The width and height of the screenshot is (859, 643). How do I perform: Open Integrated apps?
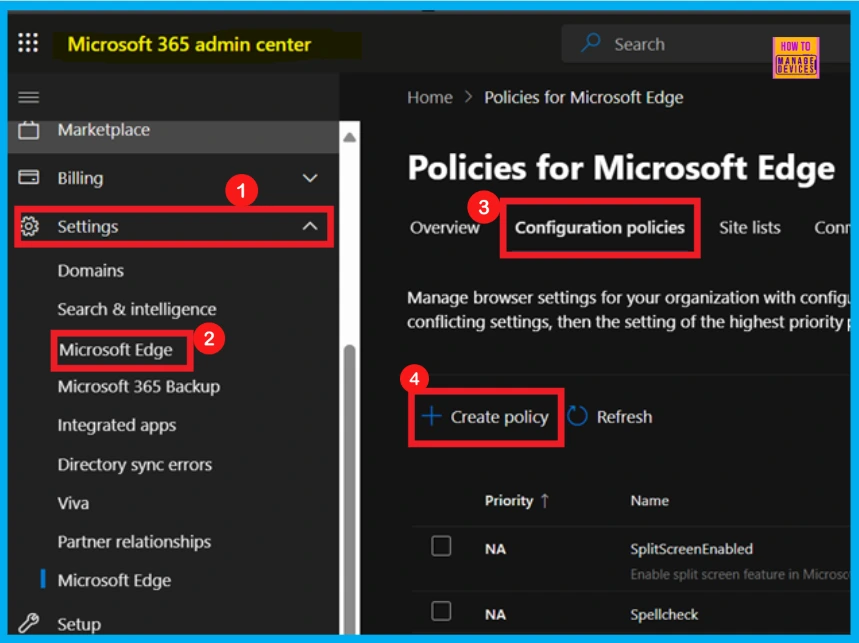coord(117,426)
